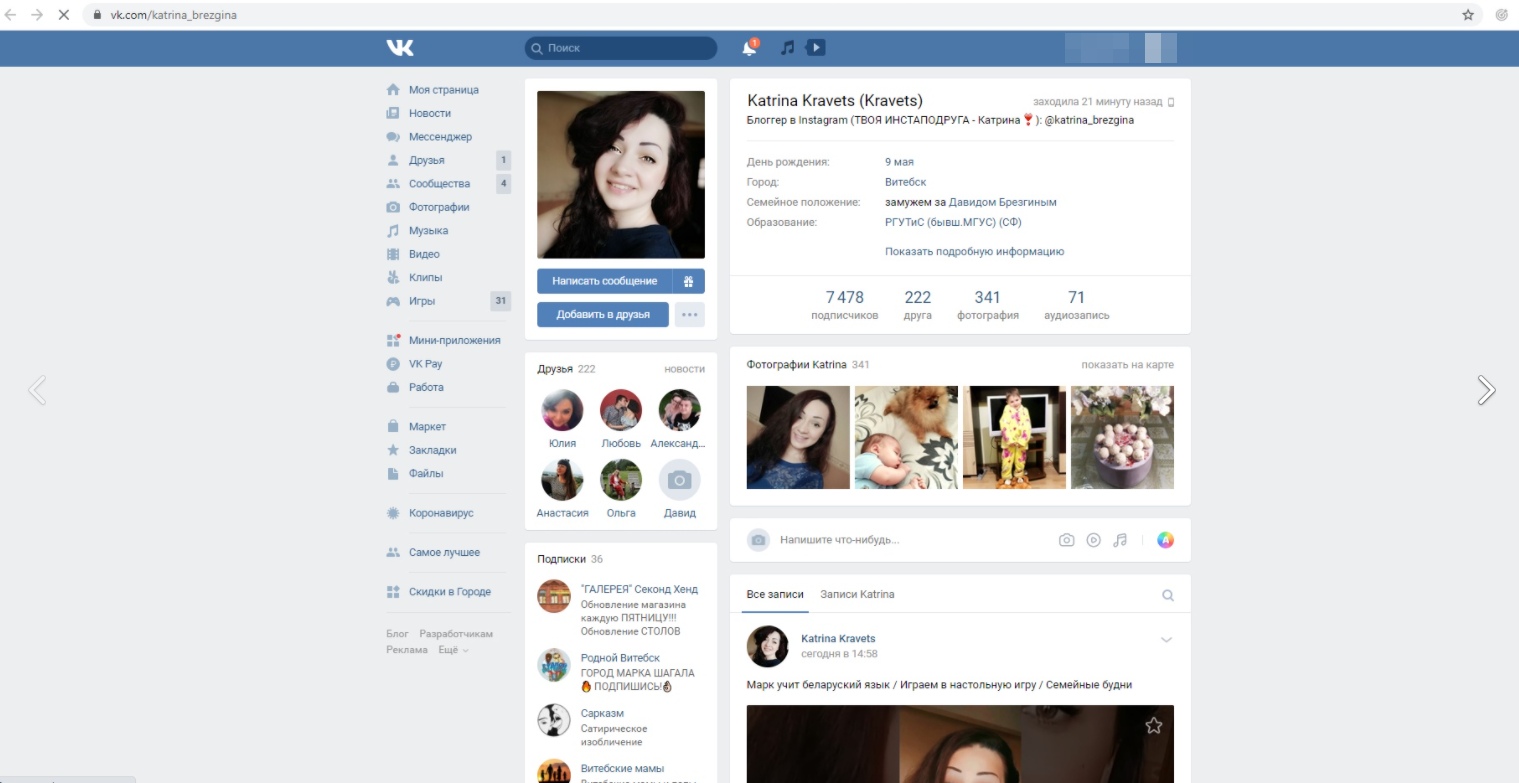Open the notifications bell
The width and height of the screenshot is (1519, 783).
pyautogui.click(x=749, y=47)
